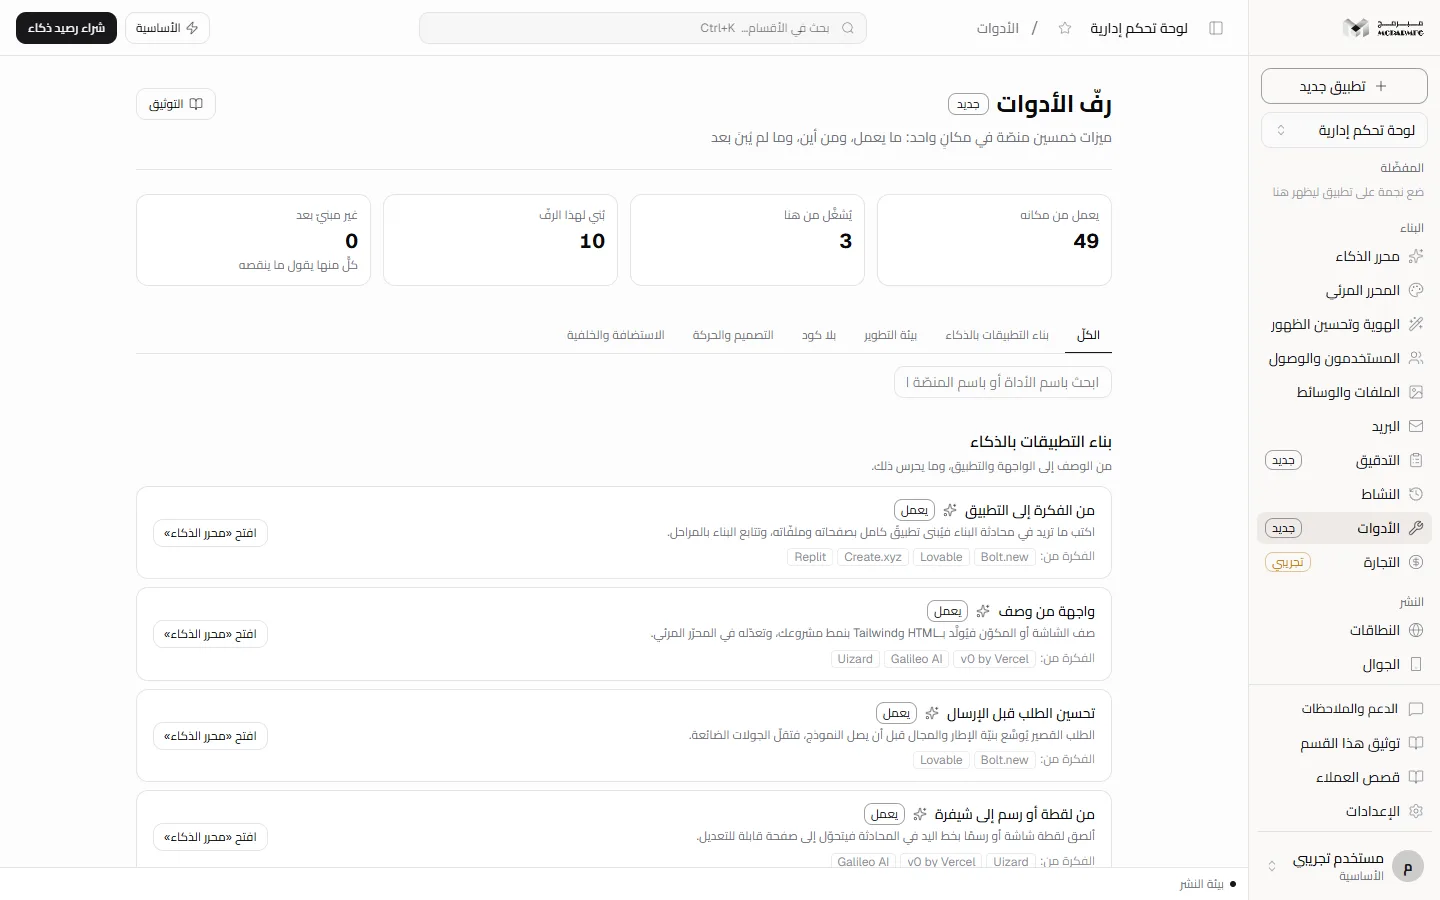Image resolution: width=1440 pixels, height=900 pixels.
Task: Click the Galileo AI tag under واجهة من وصف
Action: tap(917, 659)
